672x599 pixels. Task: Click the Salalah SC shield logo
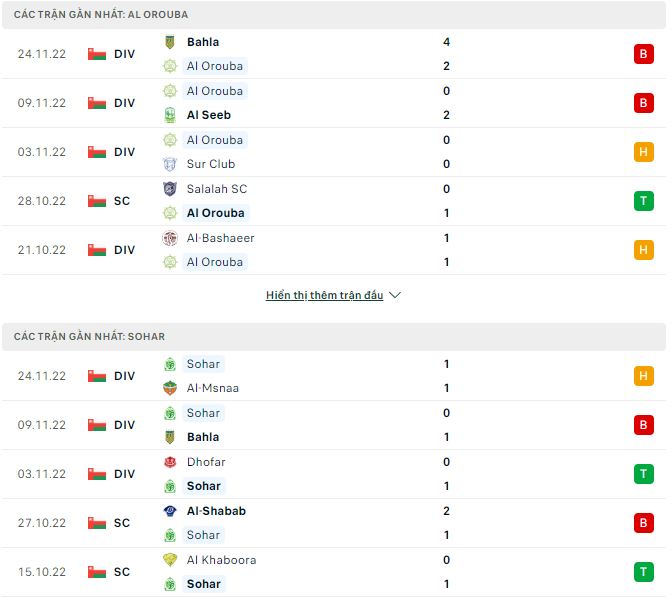click(x=169, y=188)
